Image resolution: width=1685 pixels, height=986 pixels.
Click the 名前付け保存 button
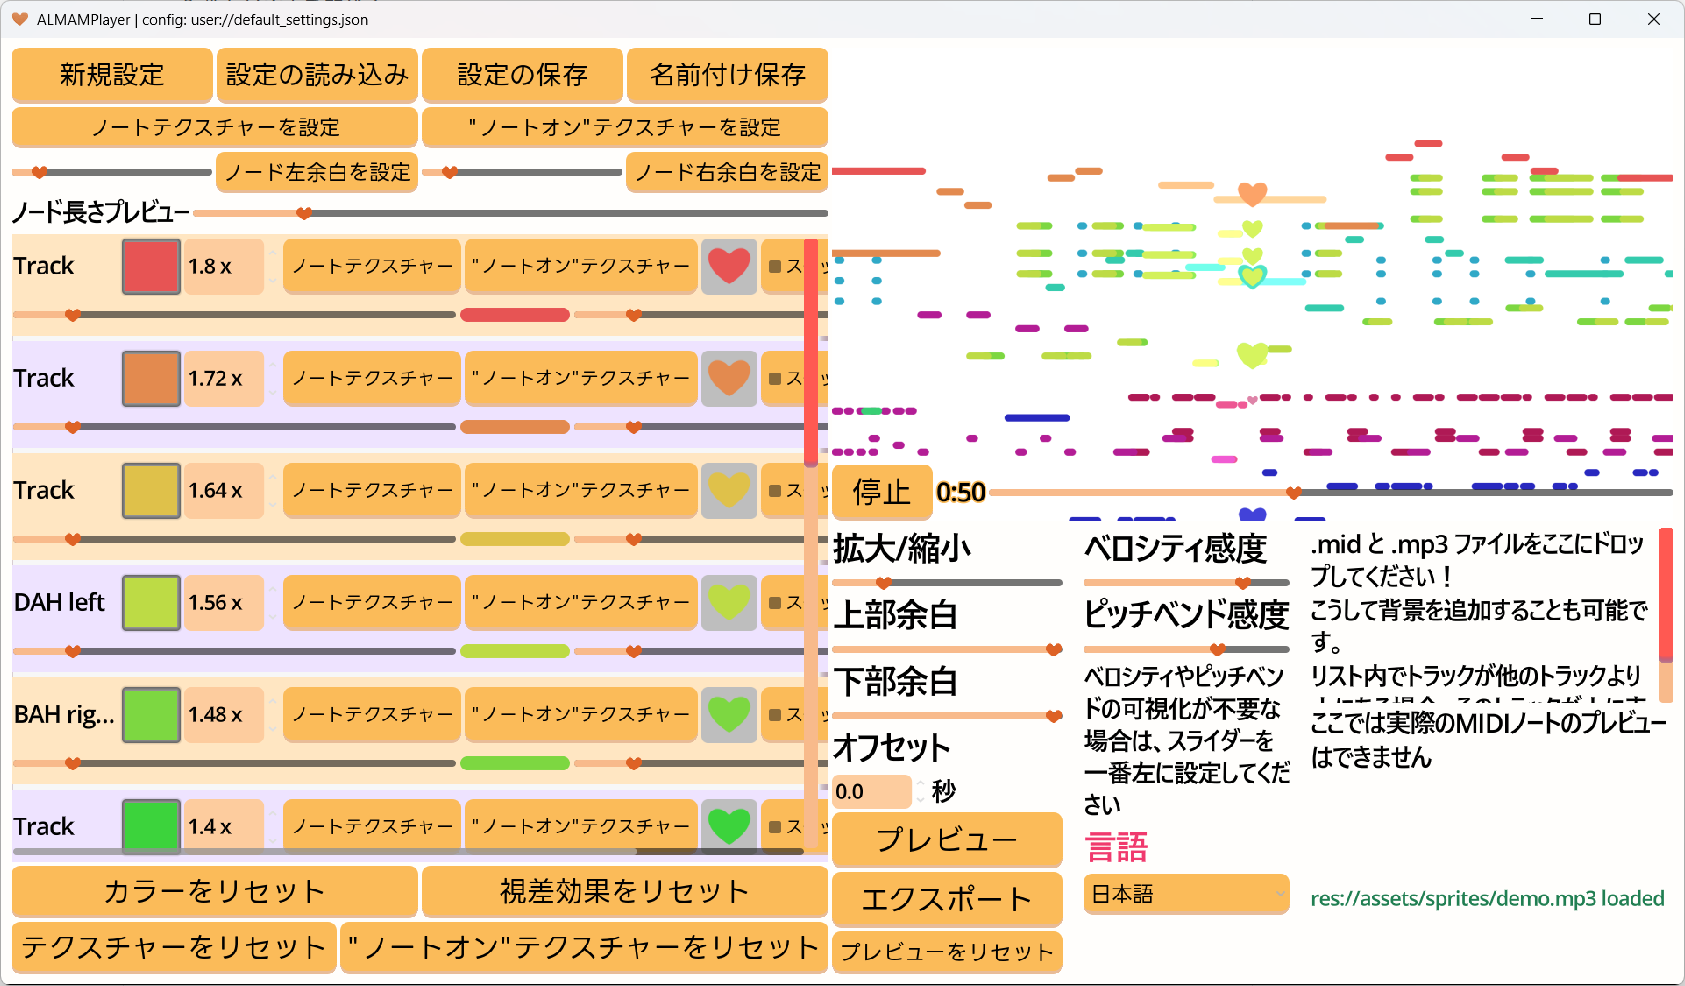click(727, 75)
